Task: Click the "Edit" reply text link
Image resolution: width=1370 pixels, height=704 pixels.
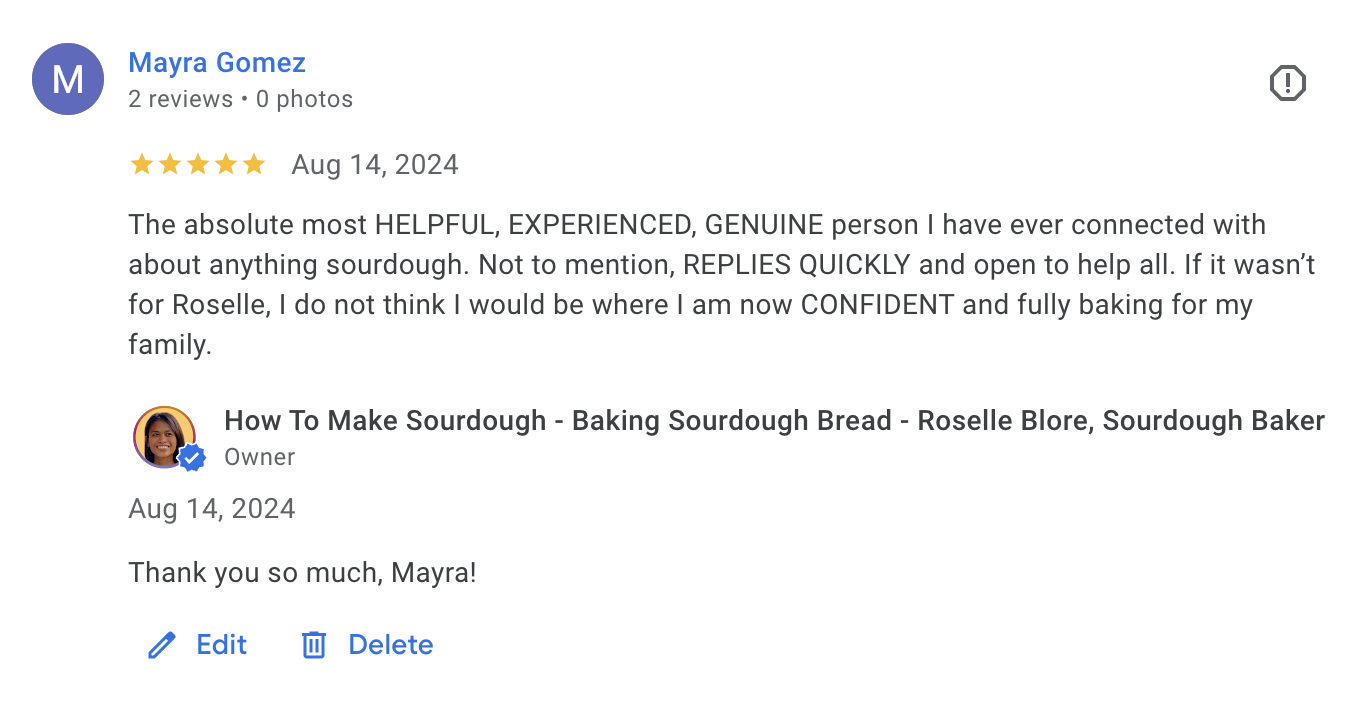Action: pyautogui.click(x=221, y=645)
